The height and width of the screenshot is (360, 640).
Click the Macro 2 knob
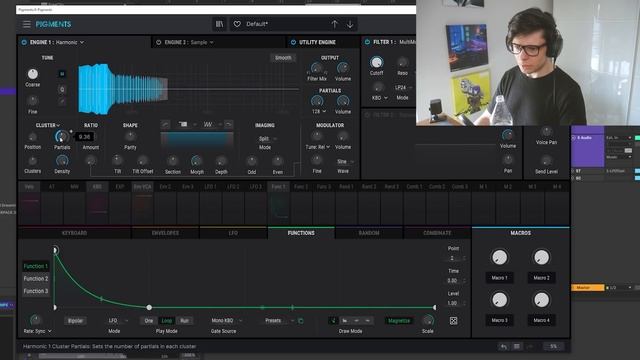(542, 258)
